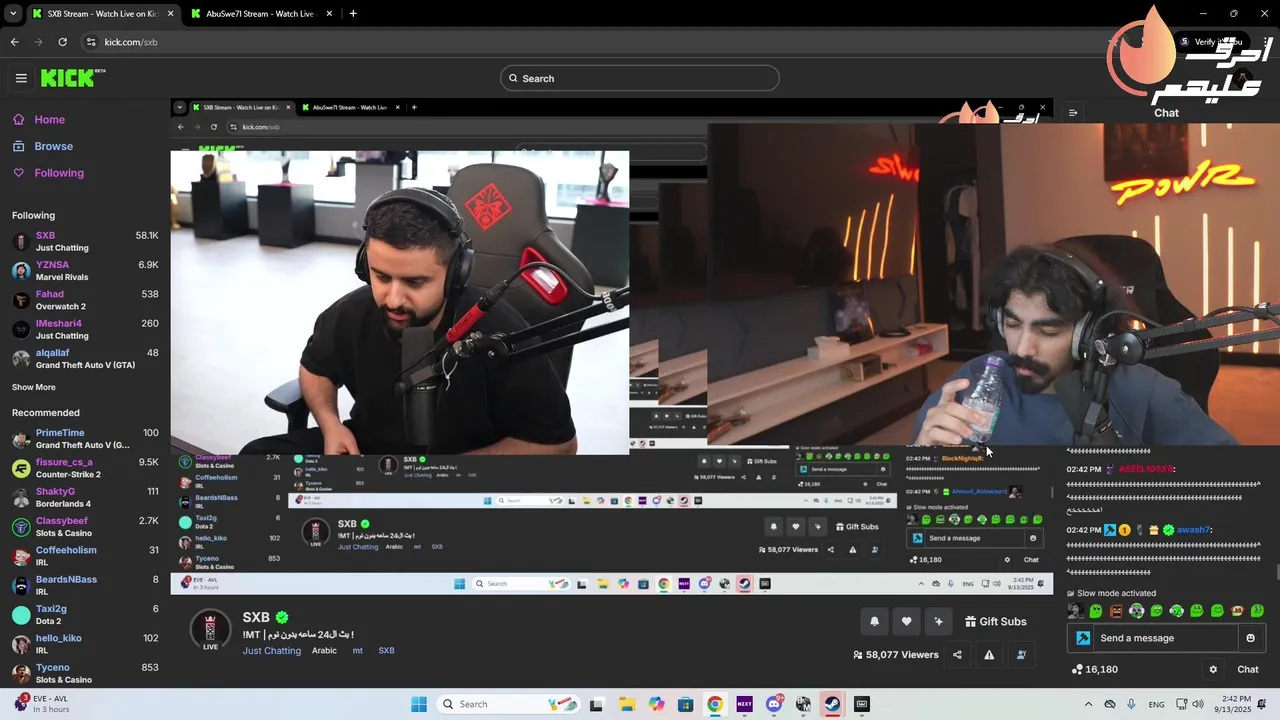Open File Explorer from the taskbar
The image size is (1280, 720).
coord(626,704)
